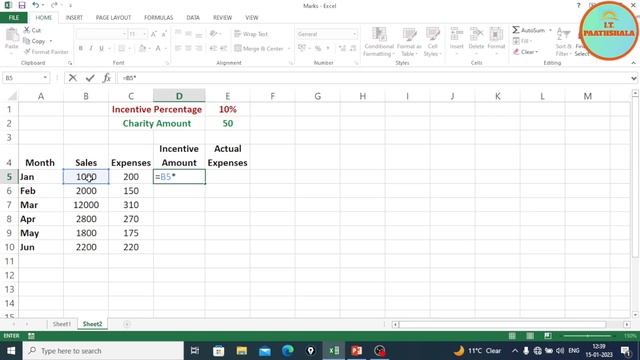The height and width of the screenshot is (360, 640).
Task: Click AutoSum sigma button
Action: [529, 30]
